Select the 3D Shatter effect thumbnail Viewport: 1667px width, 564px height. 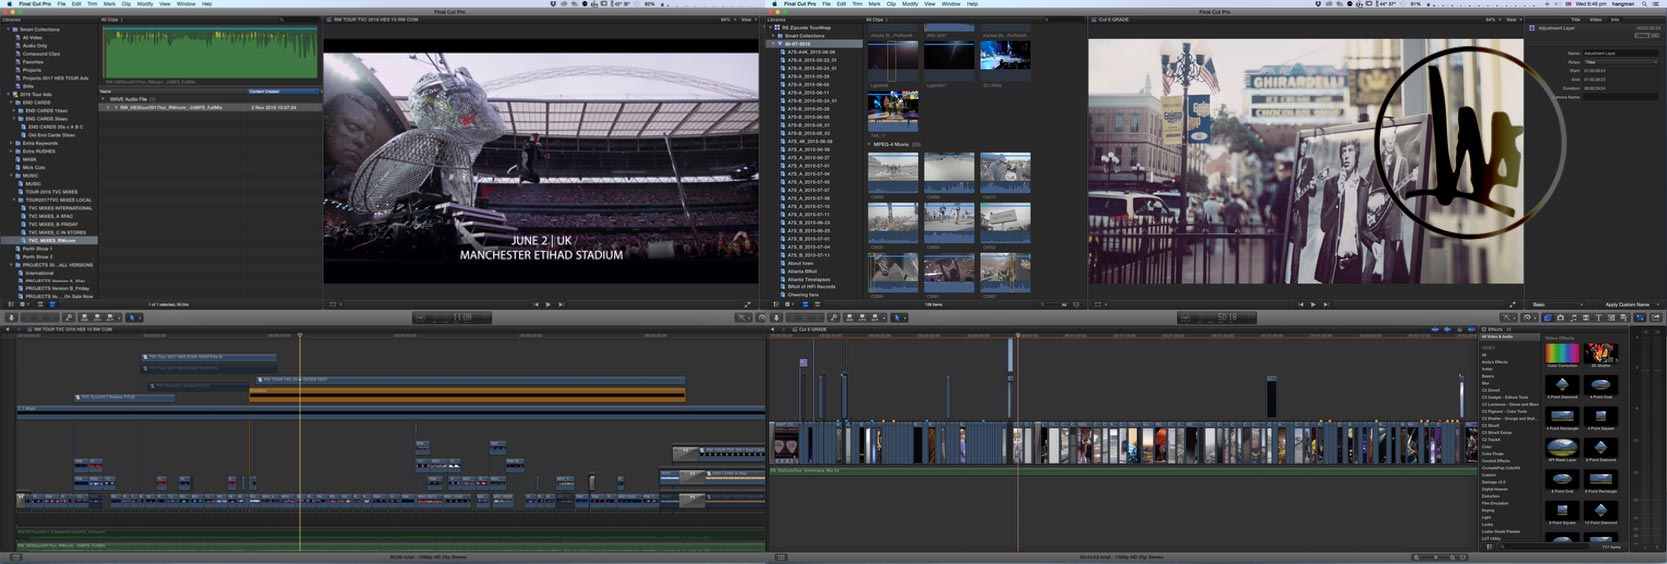(1601, 353)
